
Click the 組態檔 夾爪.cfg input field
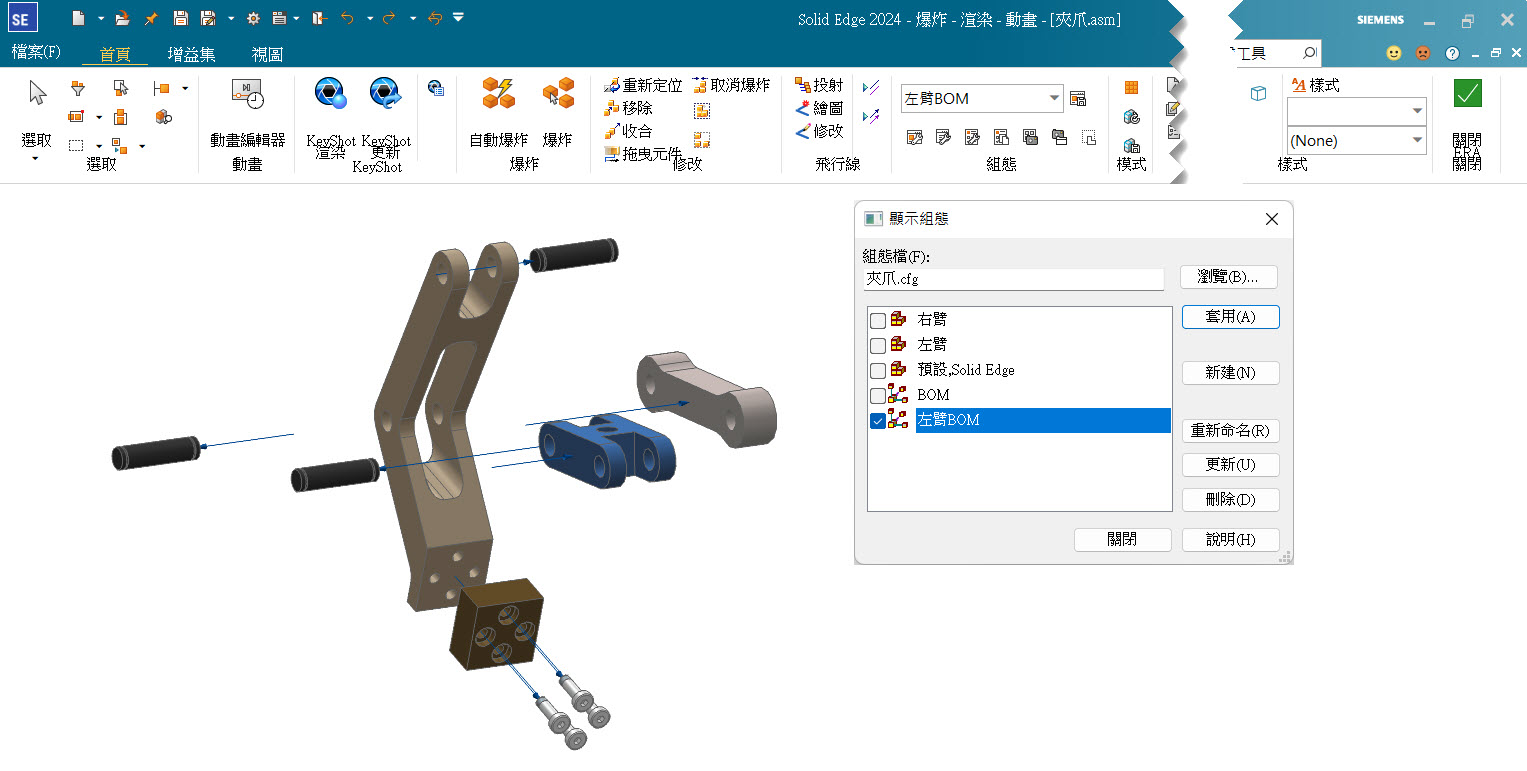pyautogui.click(x=1014, y=280)
